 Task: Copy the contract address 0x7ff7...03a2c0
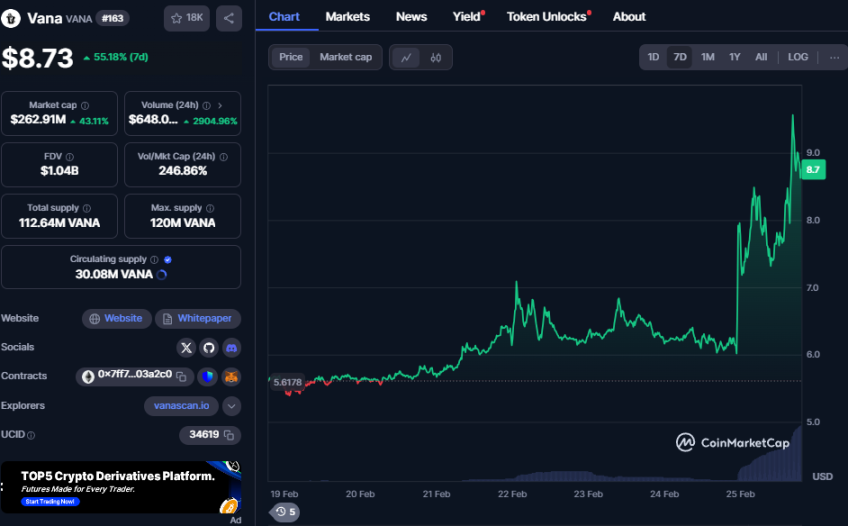point(181,376)
